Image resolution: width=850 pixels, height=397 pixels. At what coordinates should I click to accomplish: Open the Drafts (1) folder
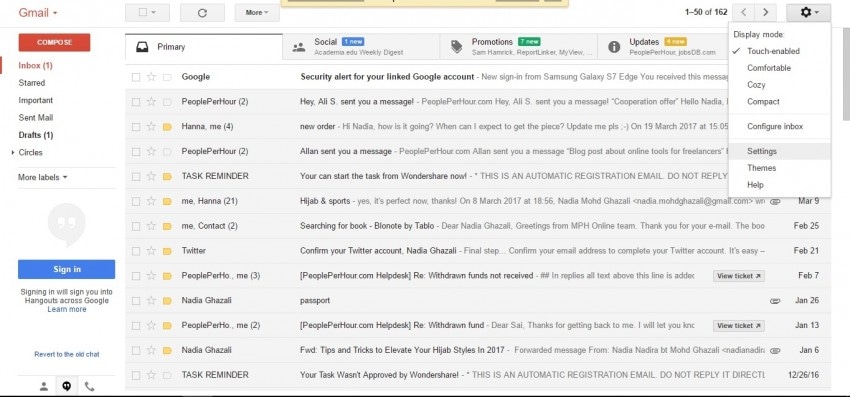coord(36,135)
